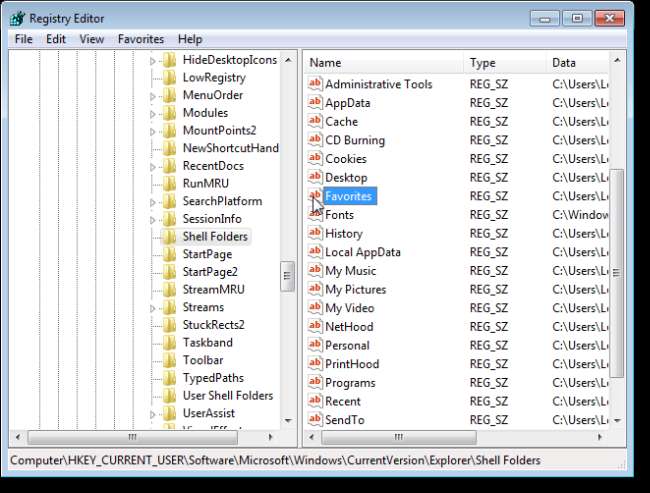Open the View menu
The image size is (650, 493).
(x=92, y=39)
